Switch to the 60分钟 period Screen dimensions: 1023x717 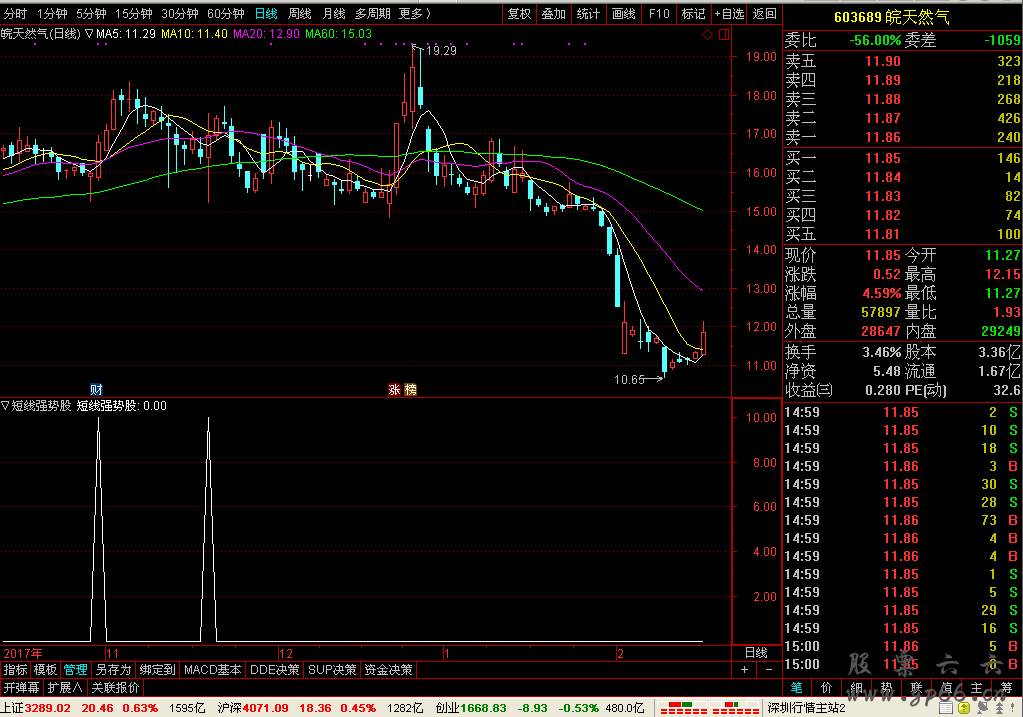tap(226, 14)
